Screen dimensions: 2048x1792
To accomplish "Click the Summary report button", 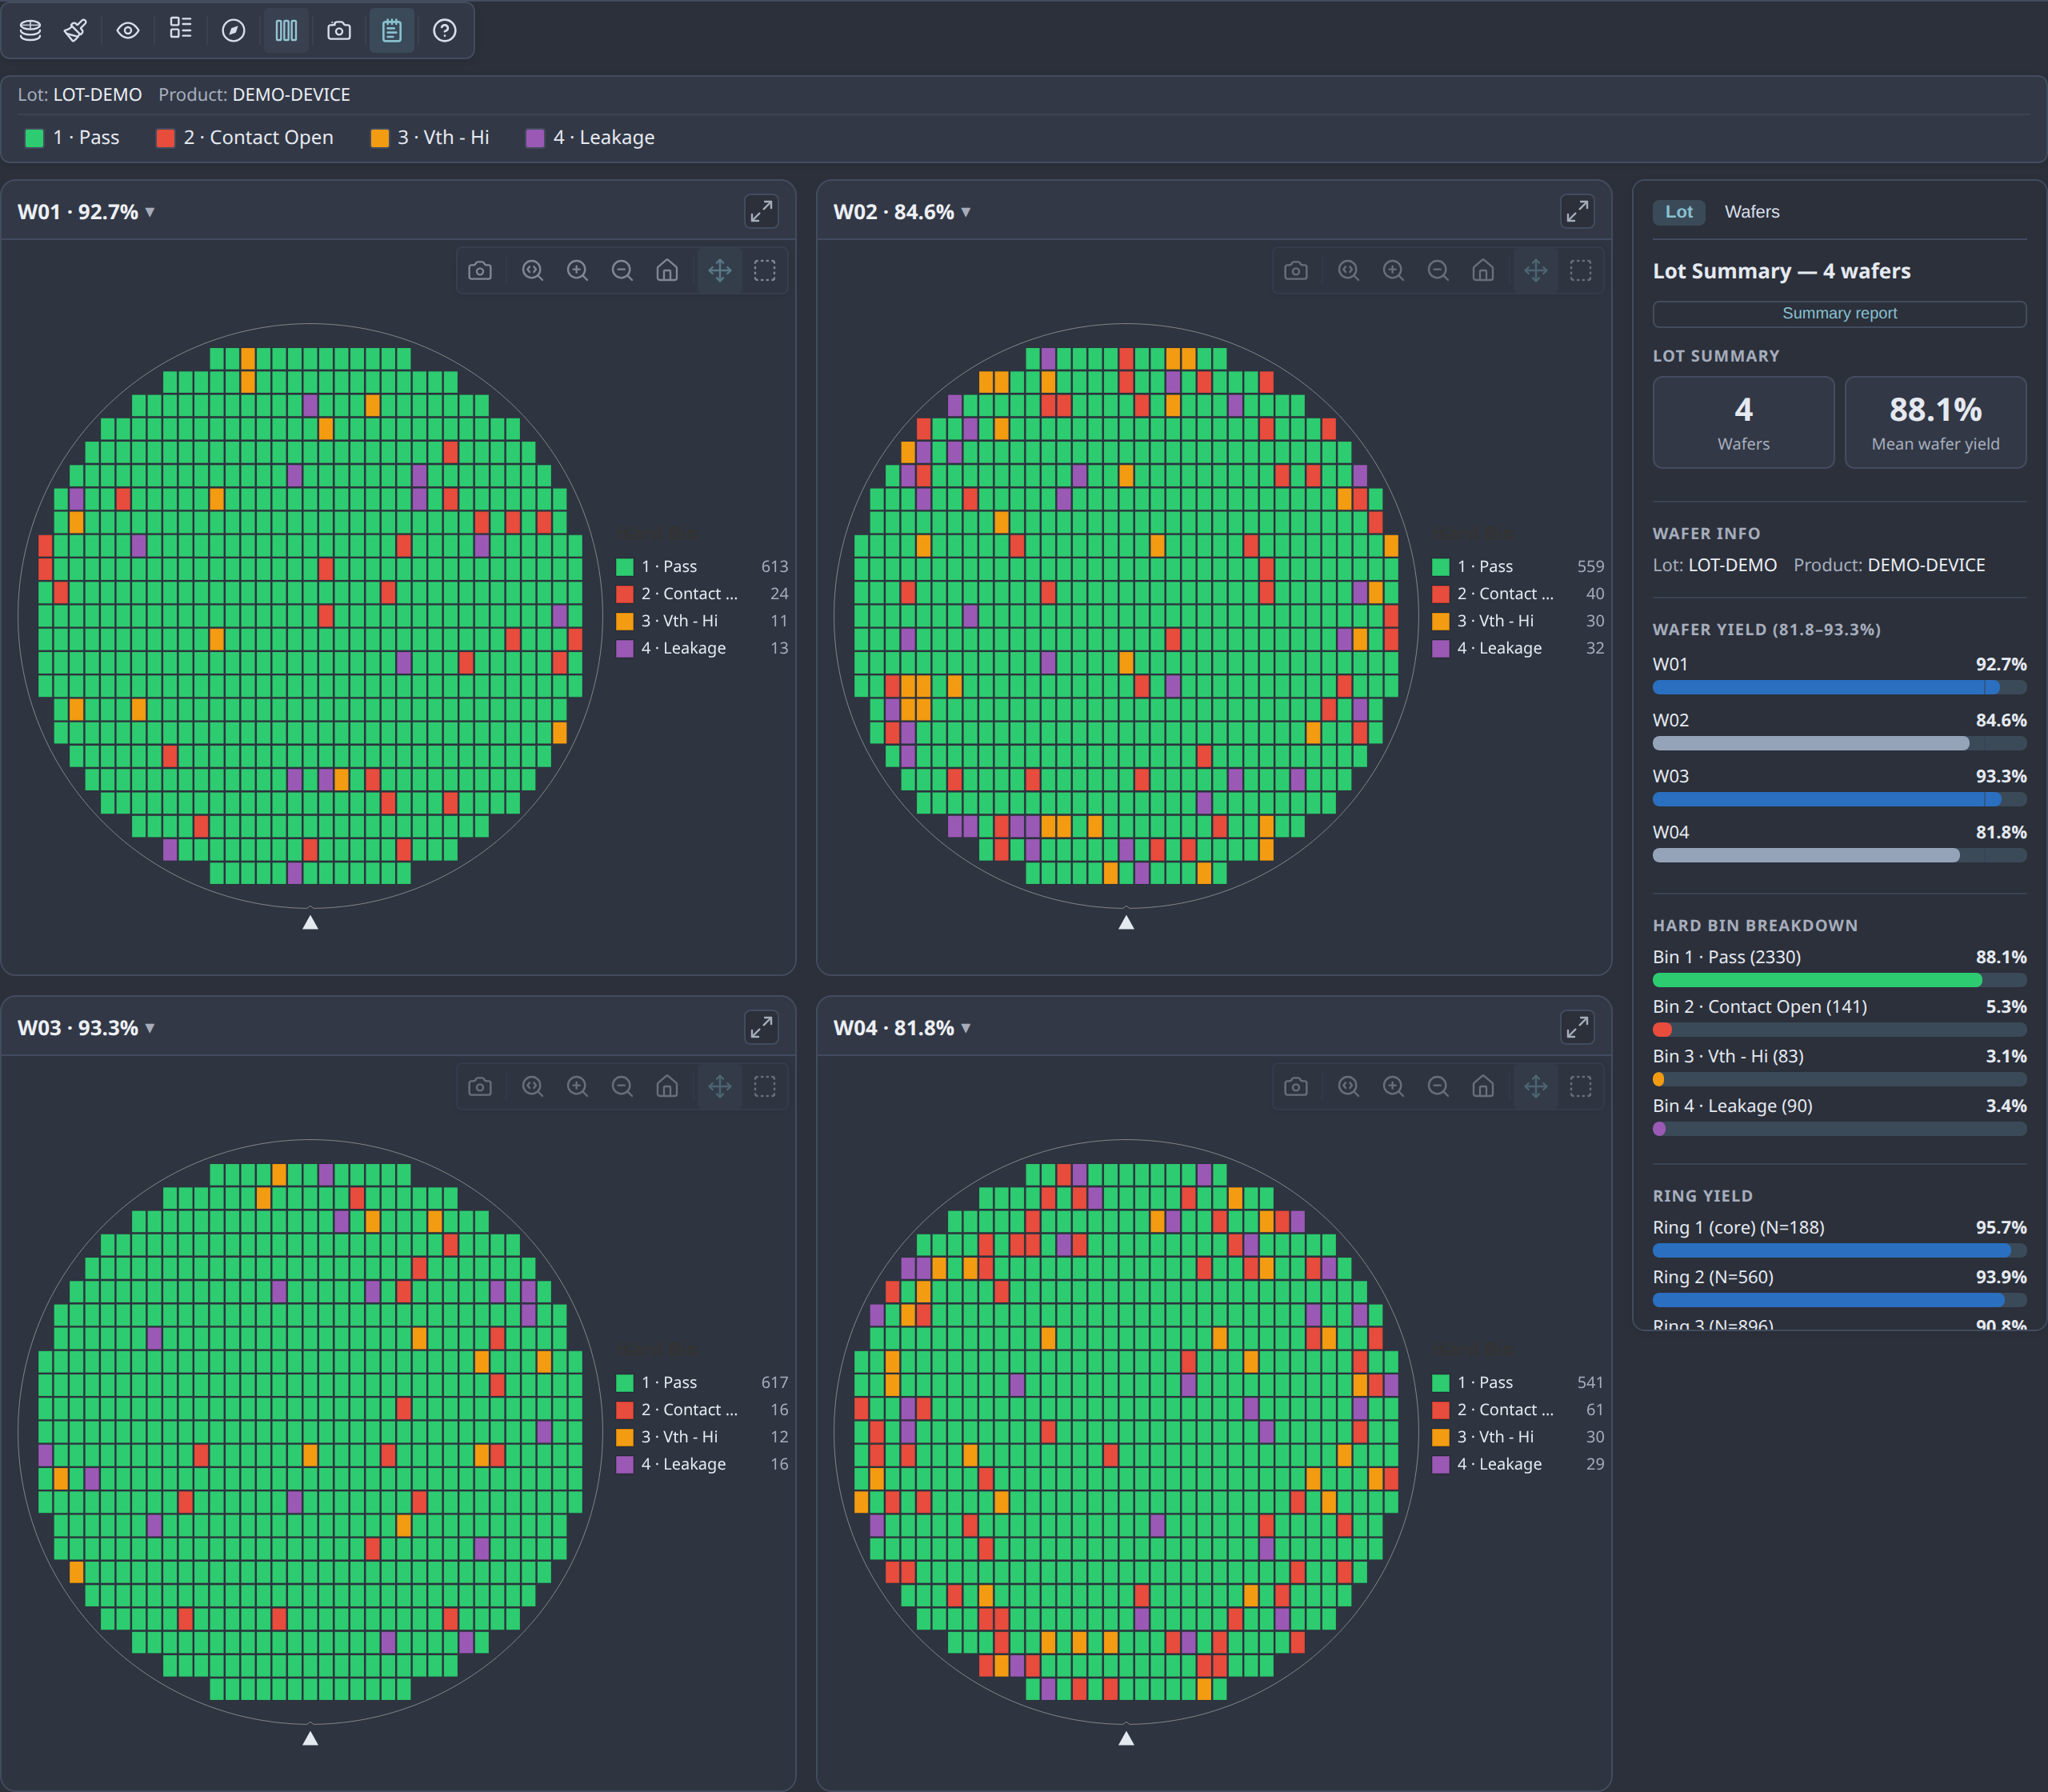I will [x=1839, y=313].
